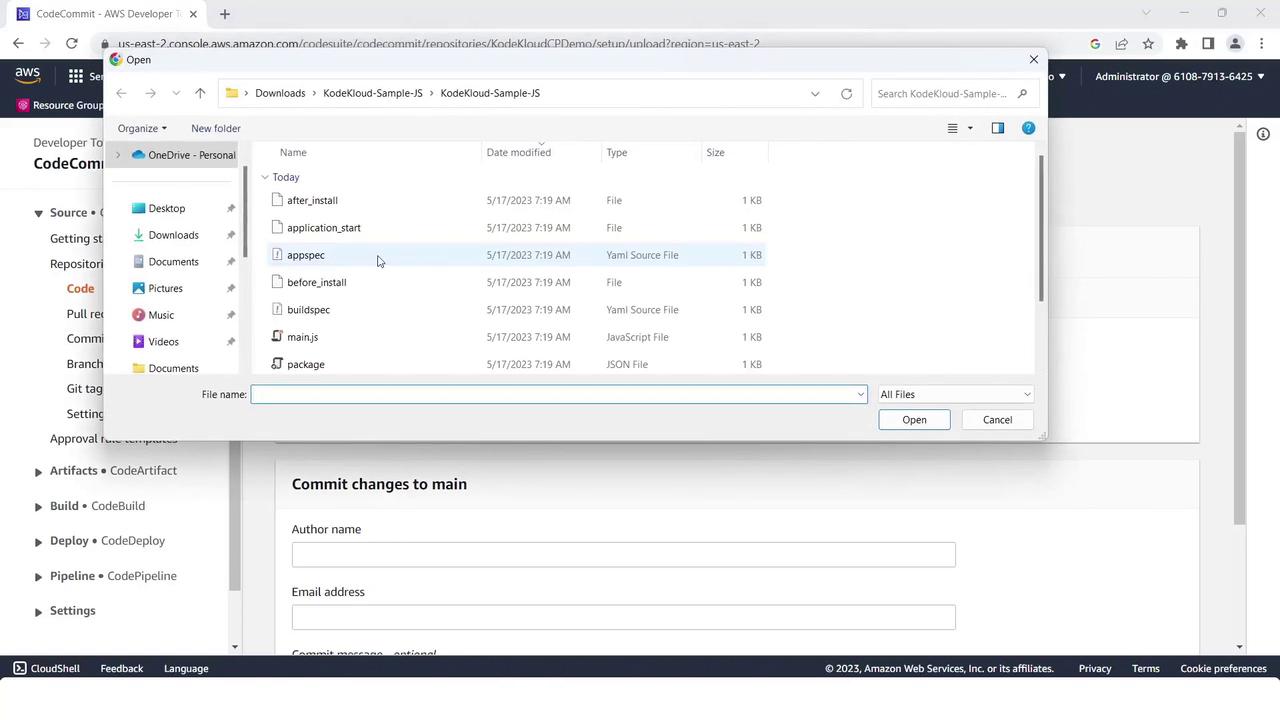Image resolution: width=1280 pixels, height=720 pixels.
Task: Click Downloads in the breadcrumb path
Action: click(280, 93)
